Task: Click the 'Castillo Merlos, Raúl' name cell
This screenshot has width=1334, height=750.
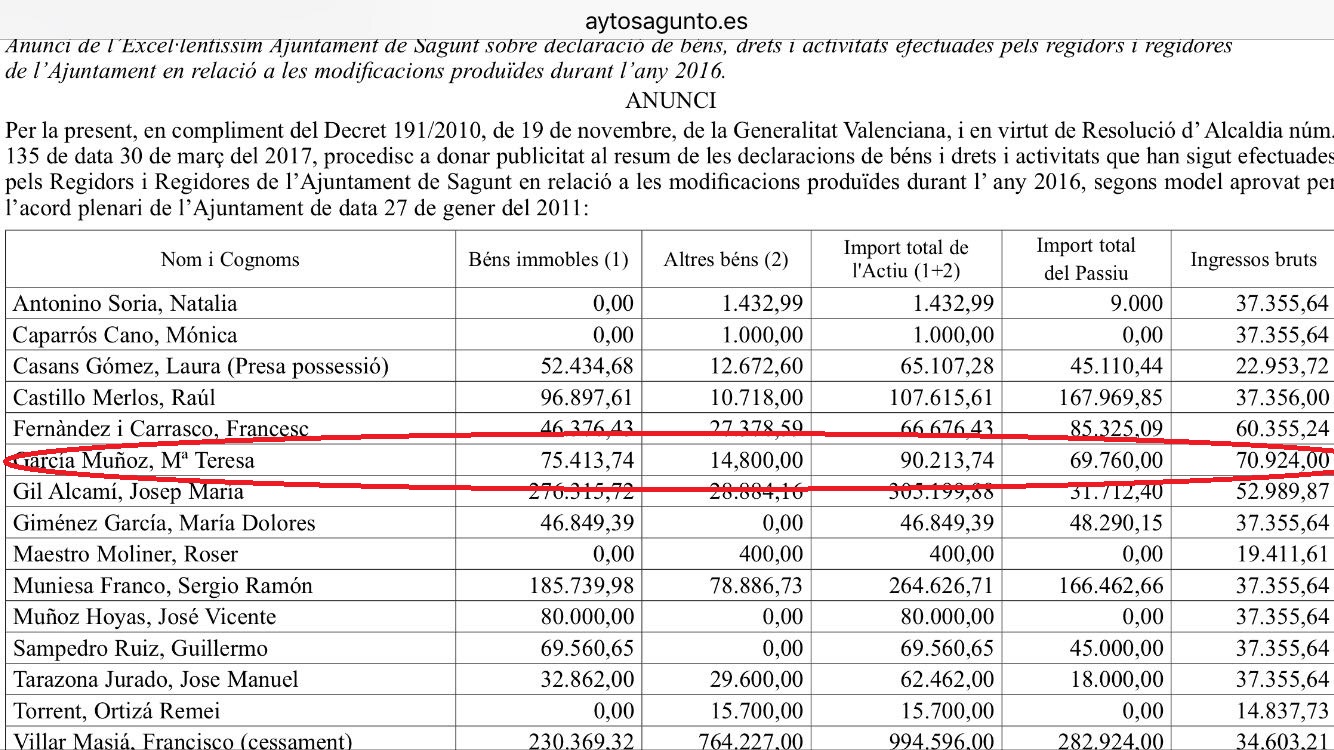Action: tap(115, 398)
